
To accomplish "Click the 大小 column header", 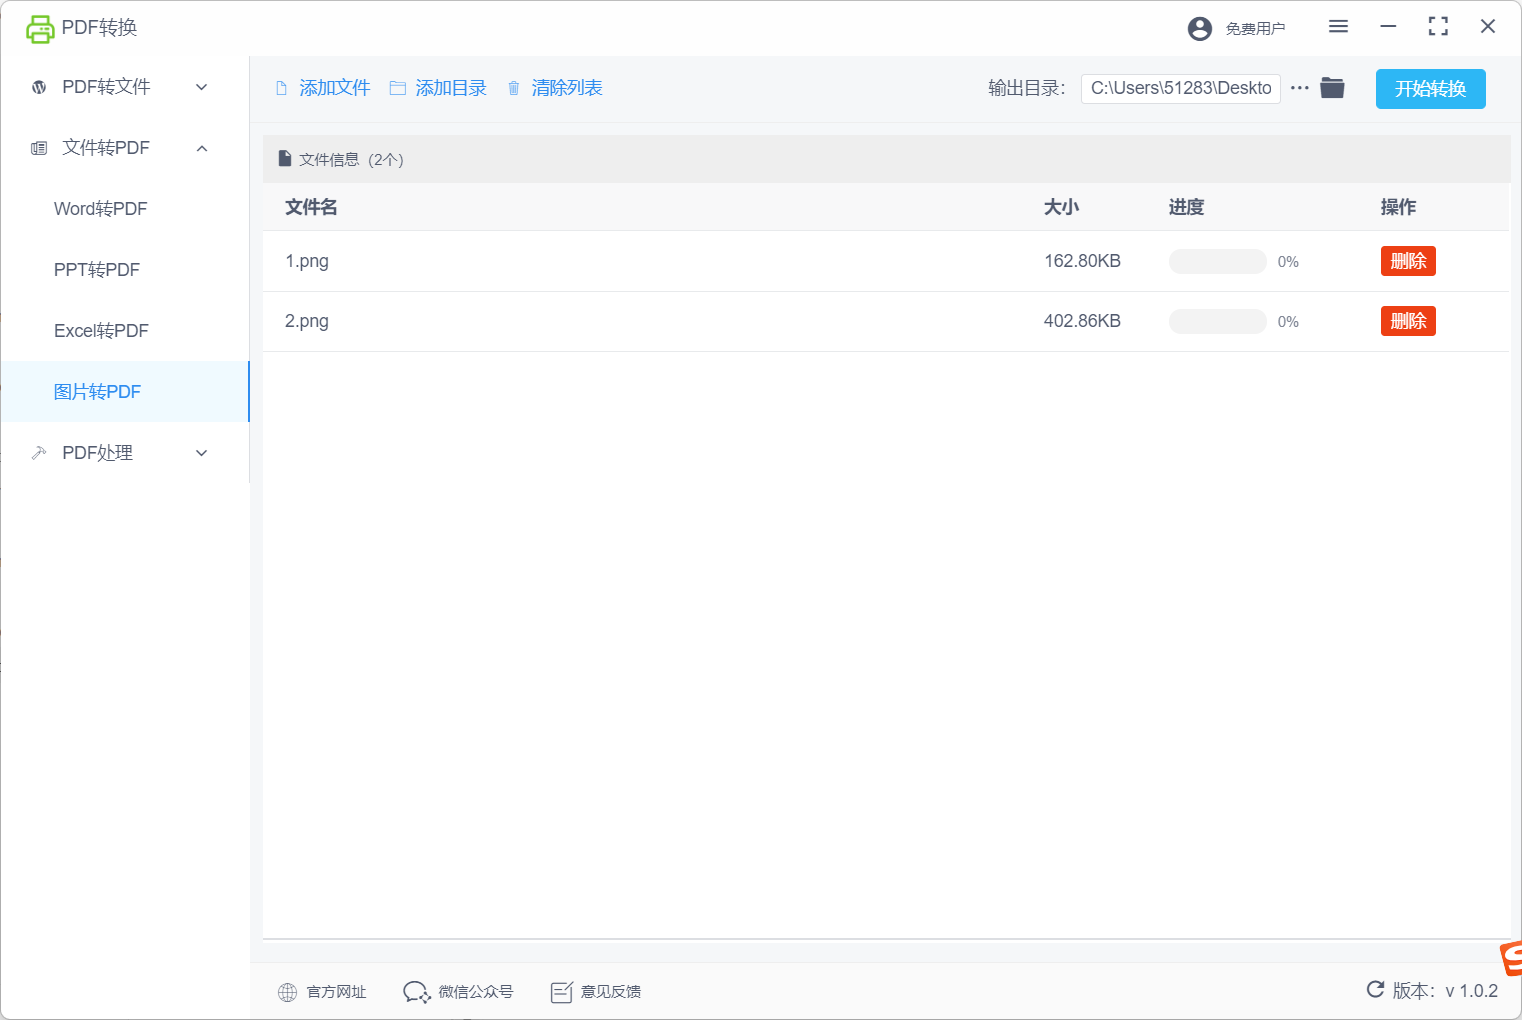I will tap(1061, 207).
